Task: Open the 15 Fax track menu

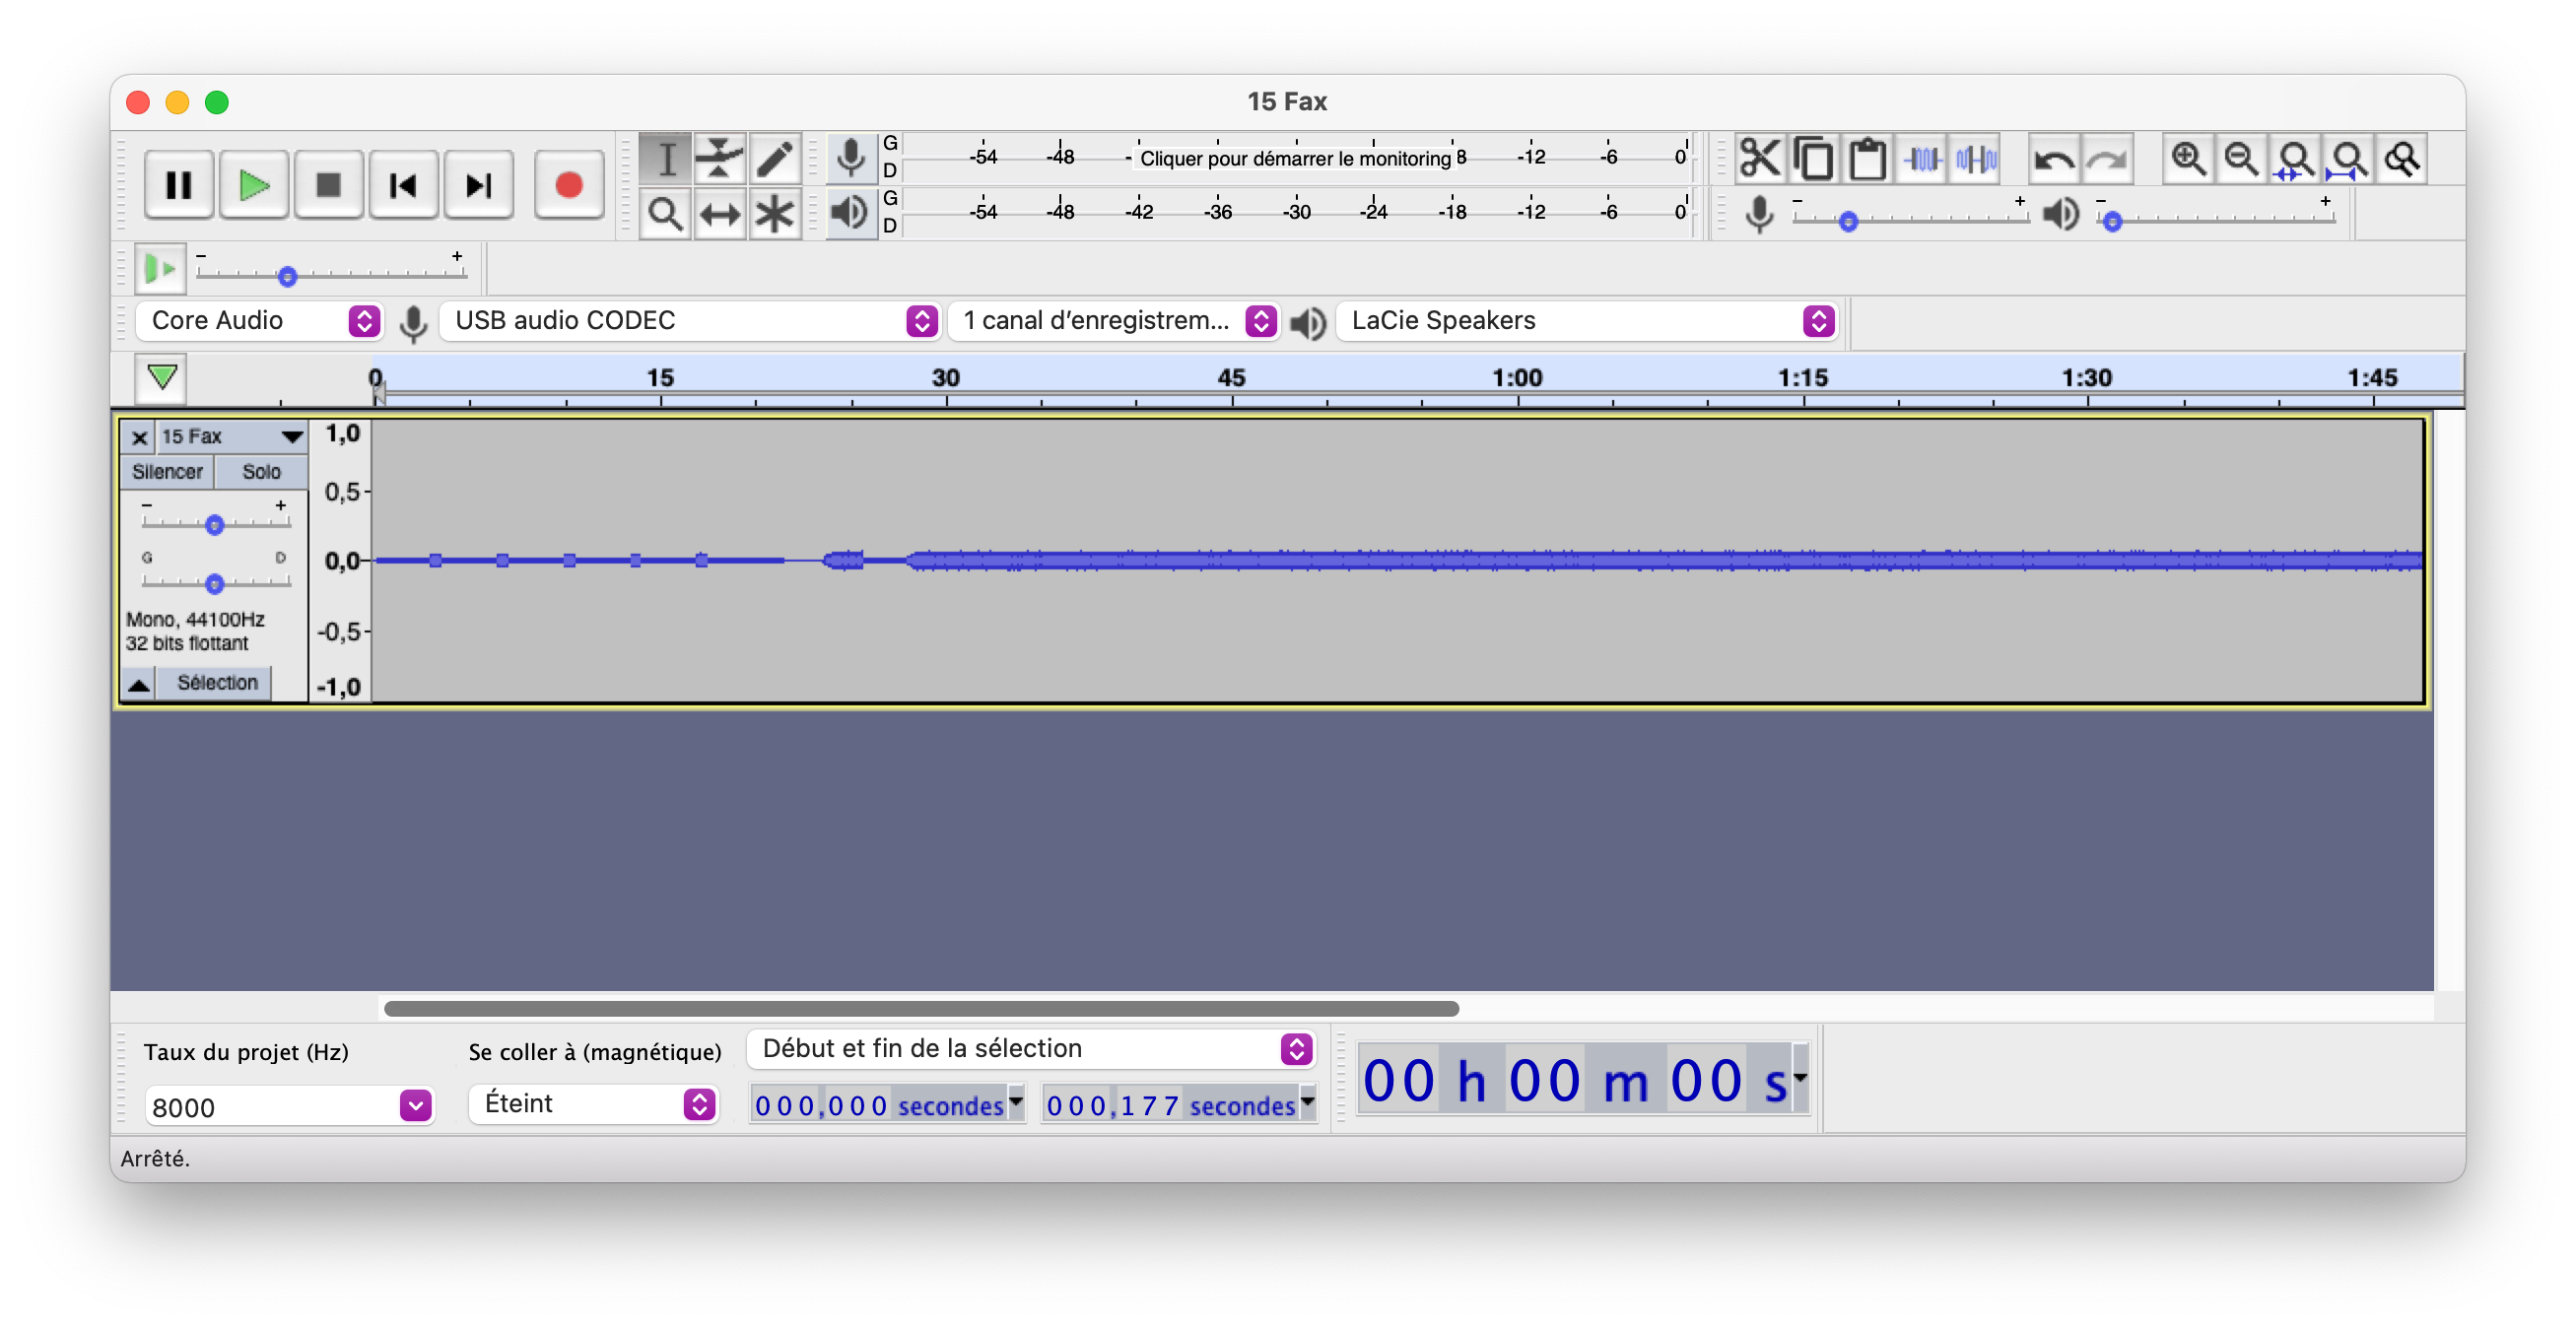Action: coord(232,437)
